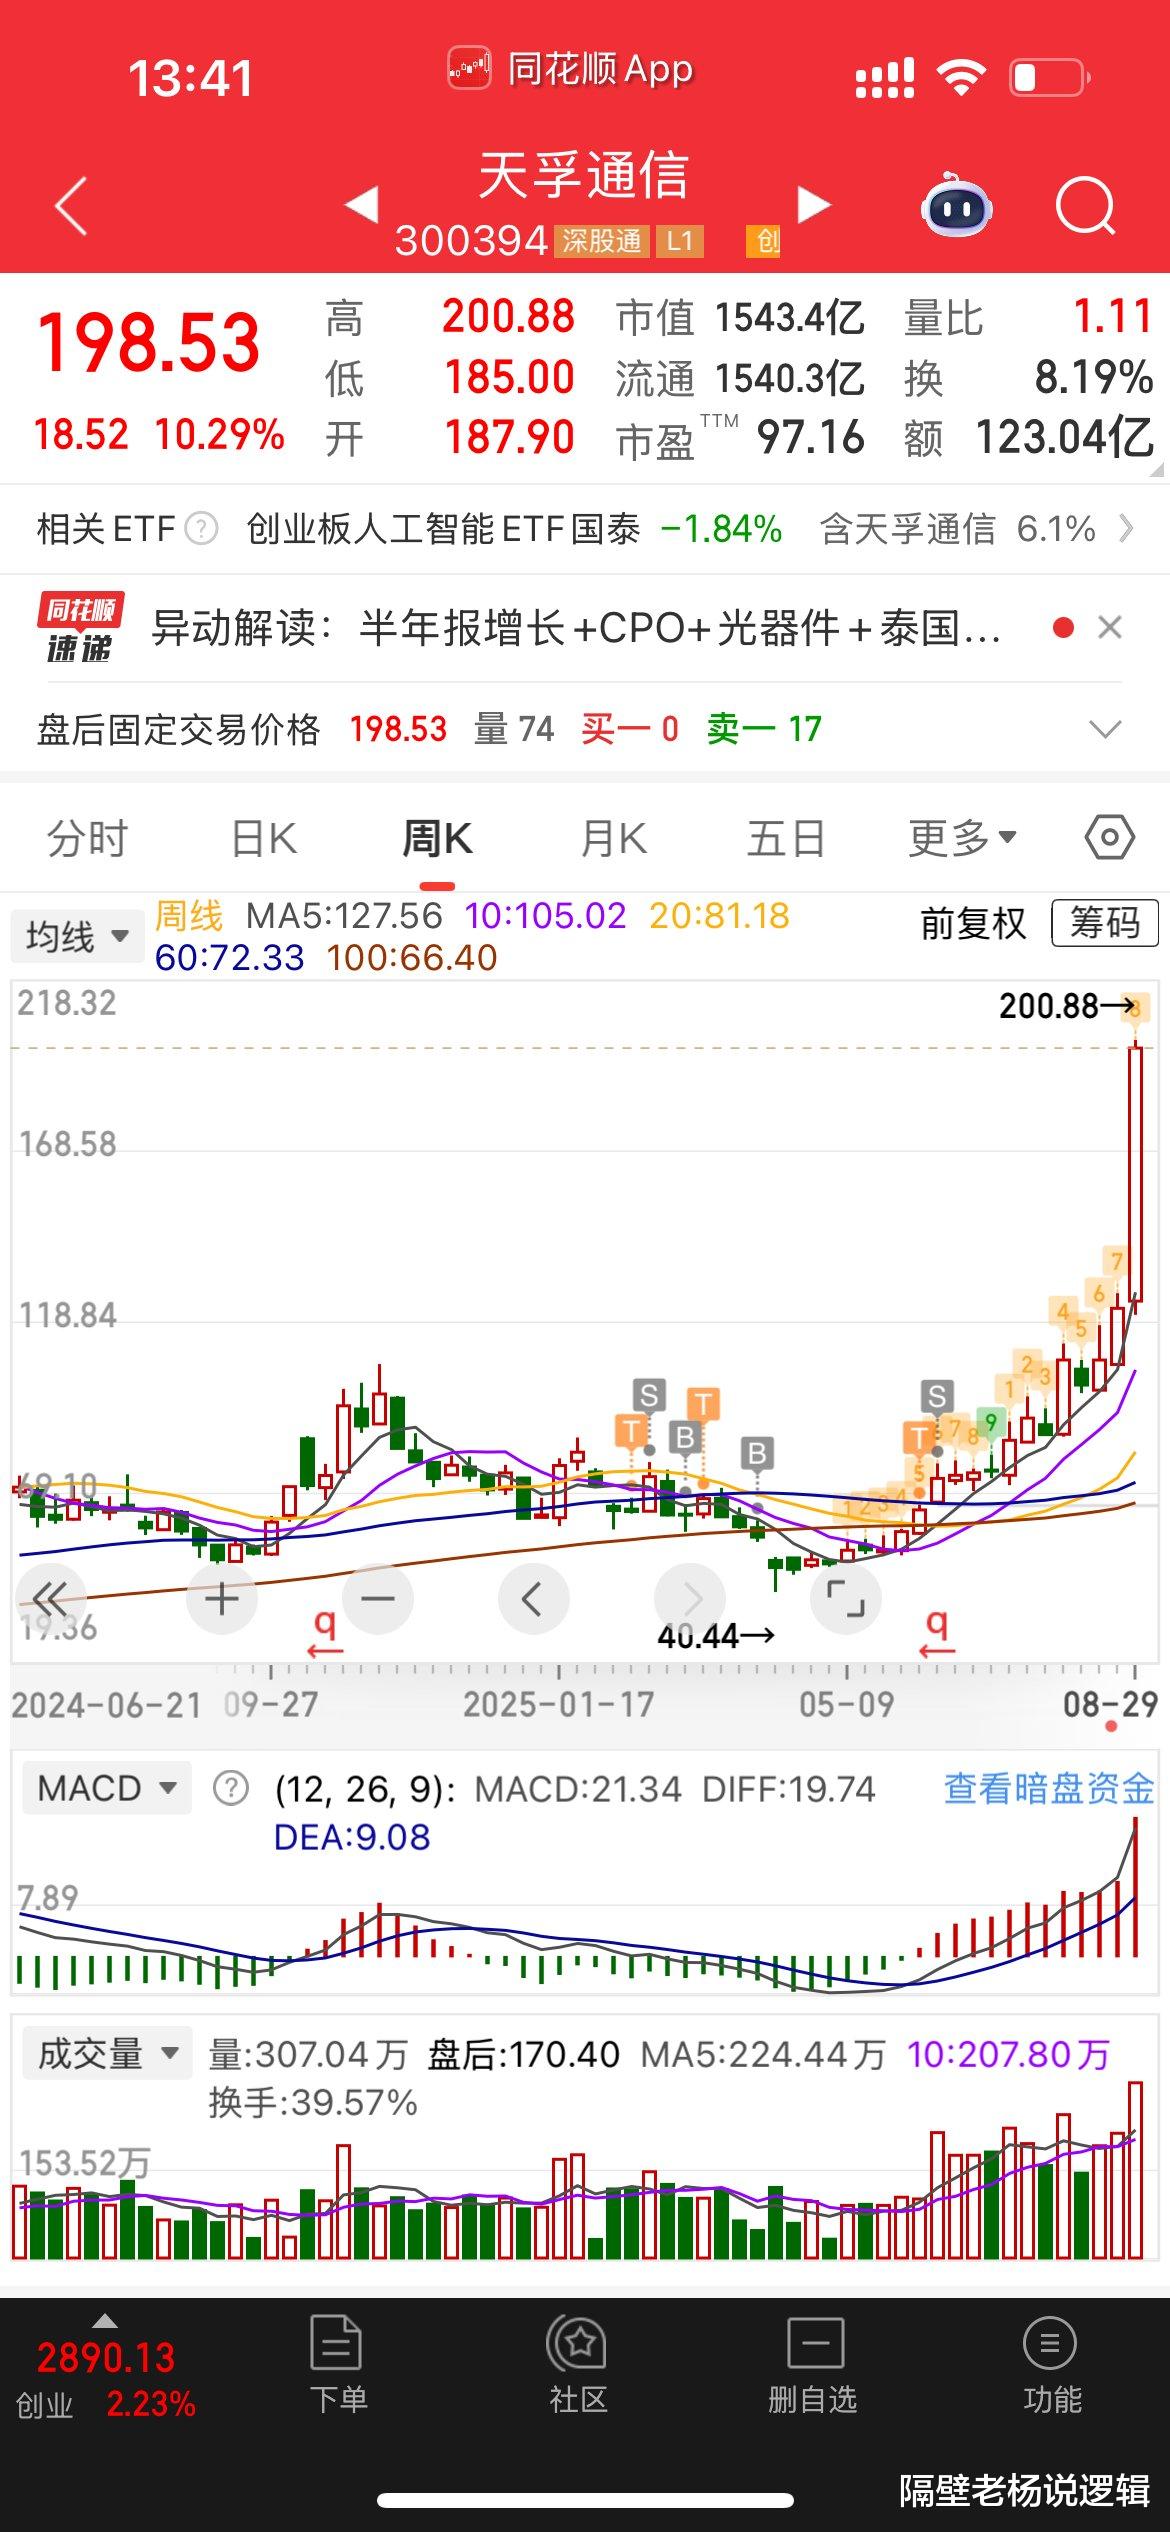Switch to 分时 tab
Image resolution: width=1170 pixels, height=2532 pixels.
pos(88,838)
